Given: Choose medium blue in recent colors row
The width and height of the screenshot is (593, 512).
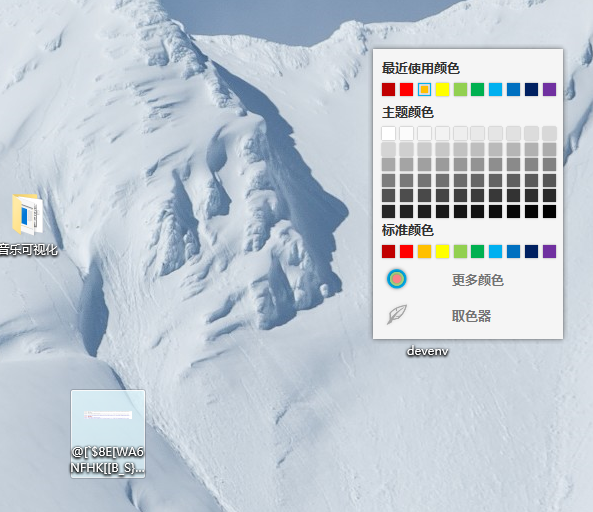Looking at the screenshot, I should (514, 90).
